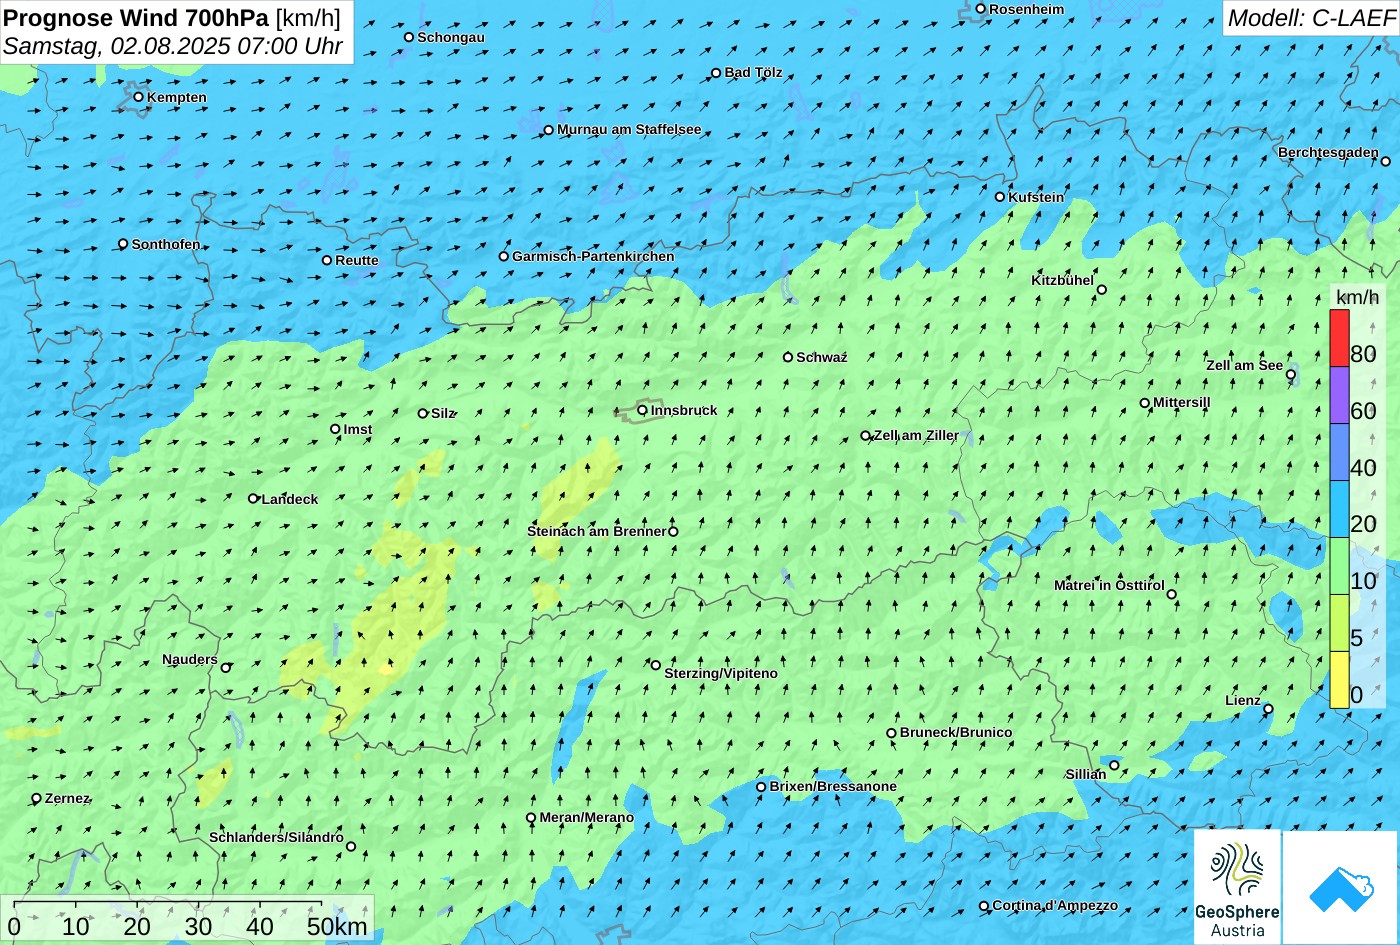Click the Kempten city marker
The width and height of the screenshot is (1400, 945).
[x=139, y=97]
